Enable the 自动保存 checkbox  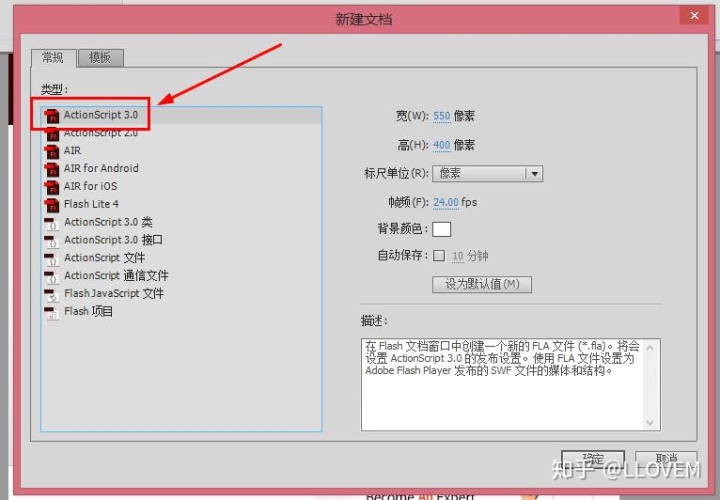[439, 255]
